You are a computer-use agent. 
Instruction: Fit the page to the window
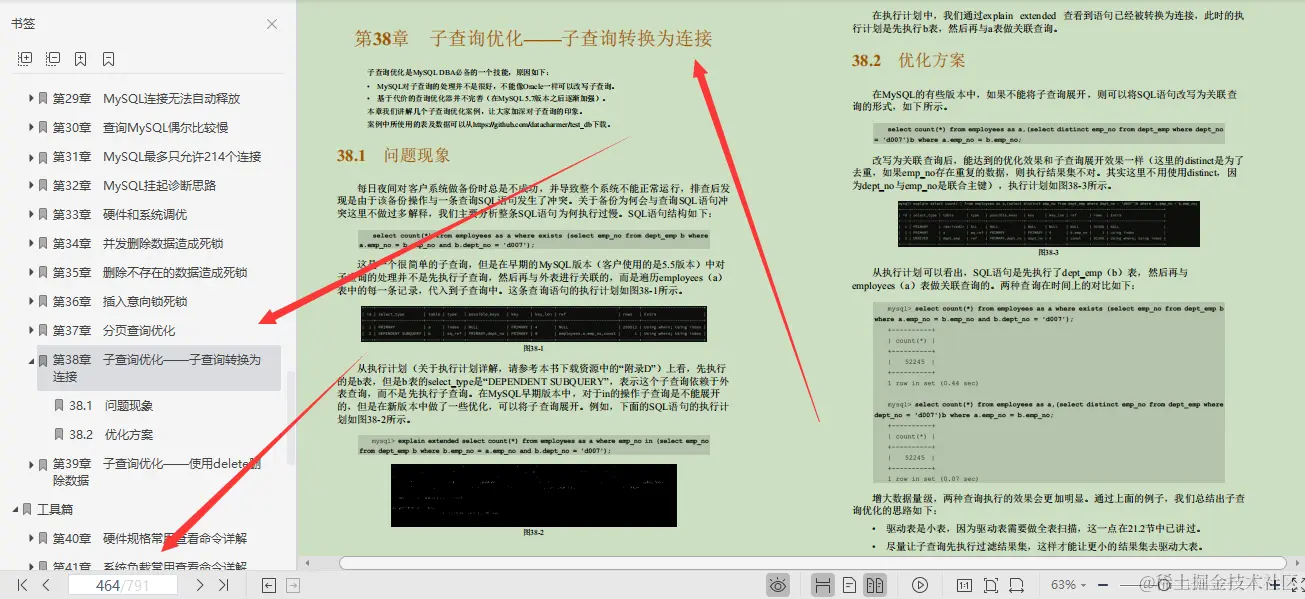(x=991, y=585)
